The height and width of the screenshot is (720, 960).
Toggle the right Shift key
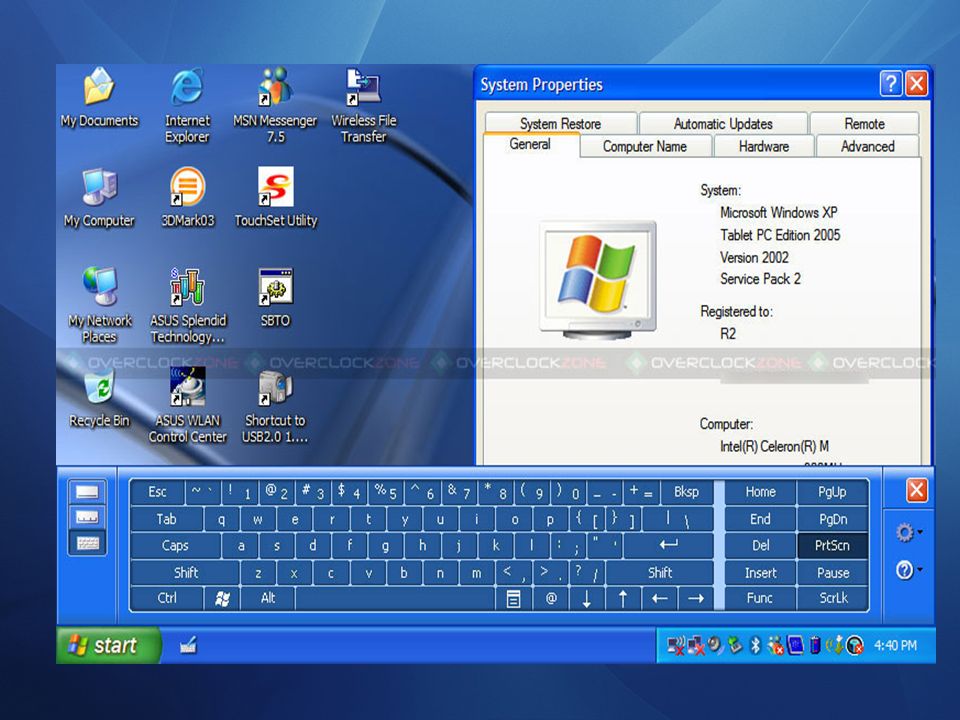click(x=659, y=572)
